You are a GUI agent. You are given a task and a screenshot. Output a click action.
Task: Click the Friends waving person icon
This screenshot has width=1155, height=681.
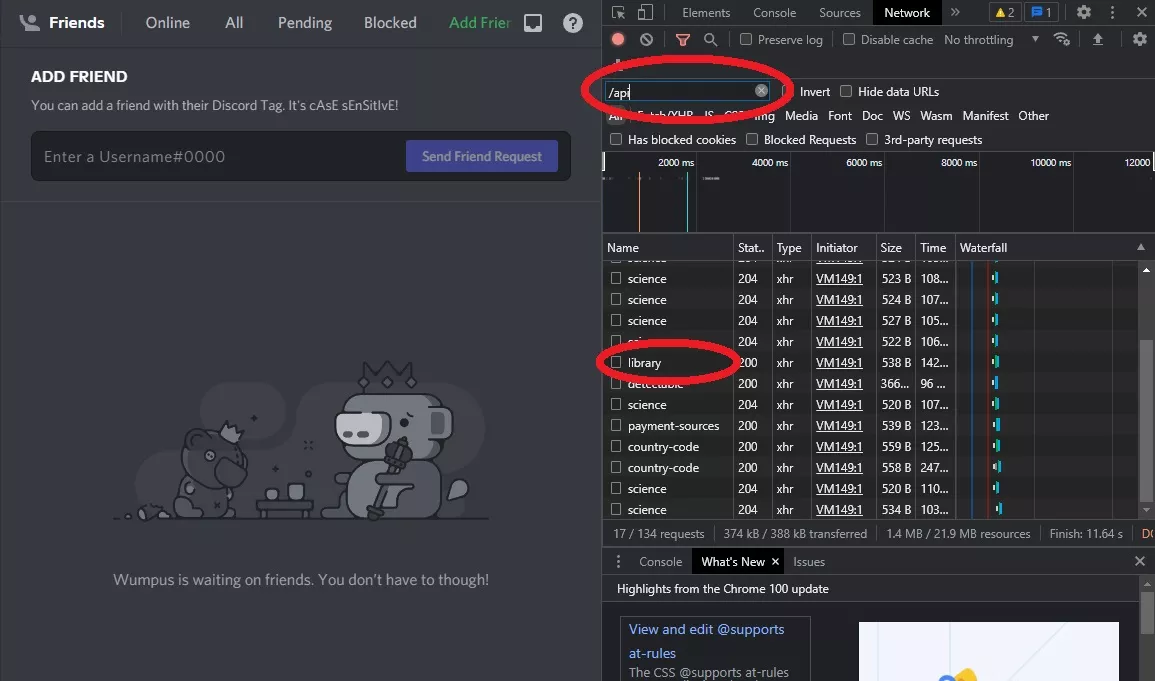29,23
